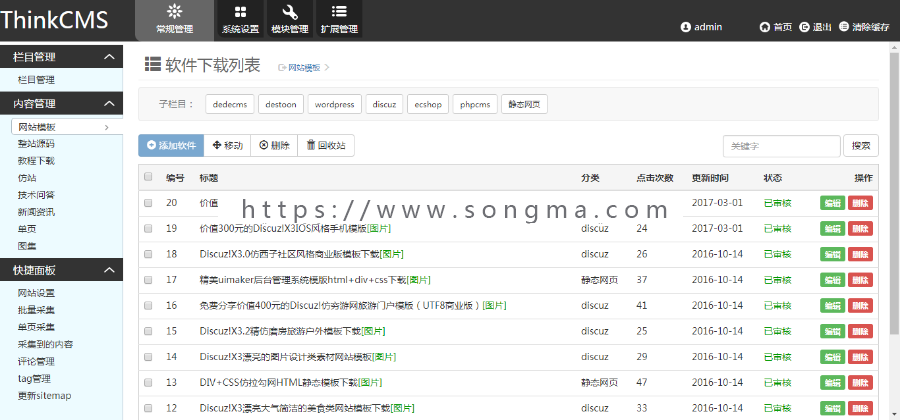Collapse the 内容管理 sidebar section
This screenshot has width=900, height=420.
click(108, 104)
